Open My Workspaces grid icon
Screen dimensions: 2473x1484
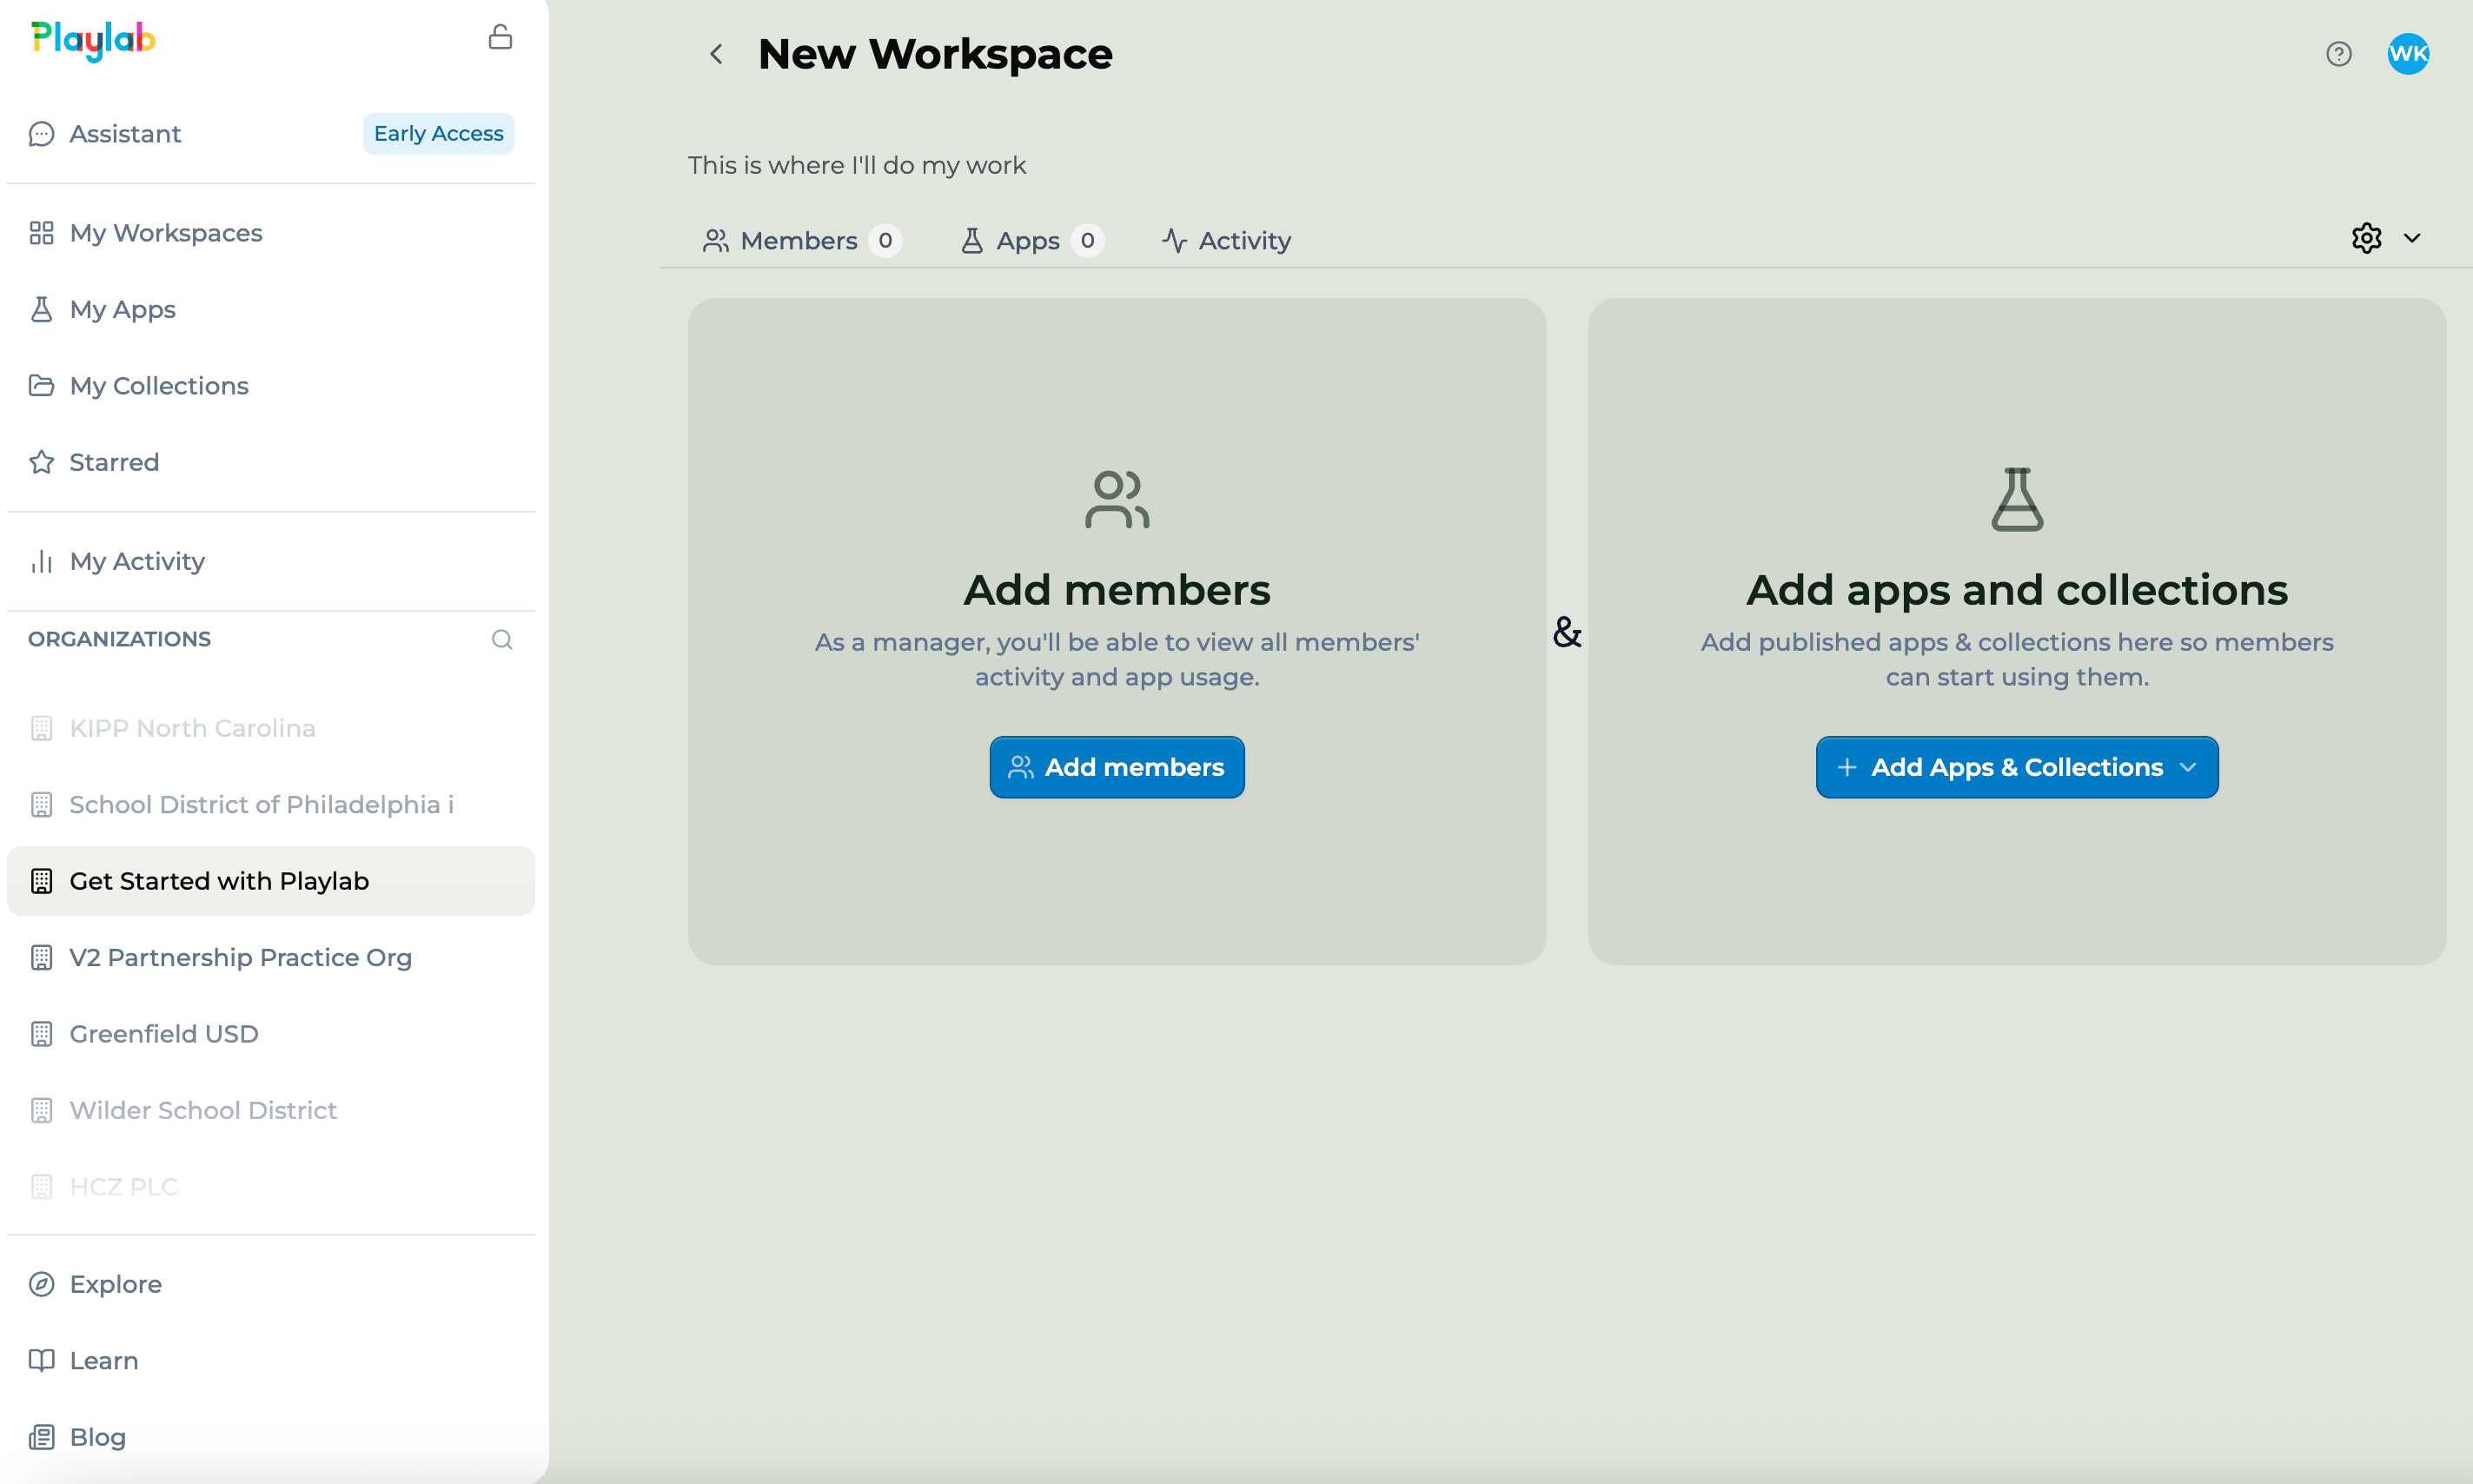[41, 233]
